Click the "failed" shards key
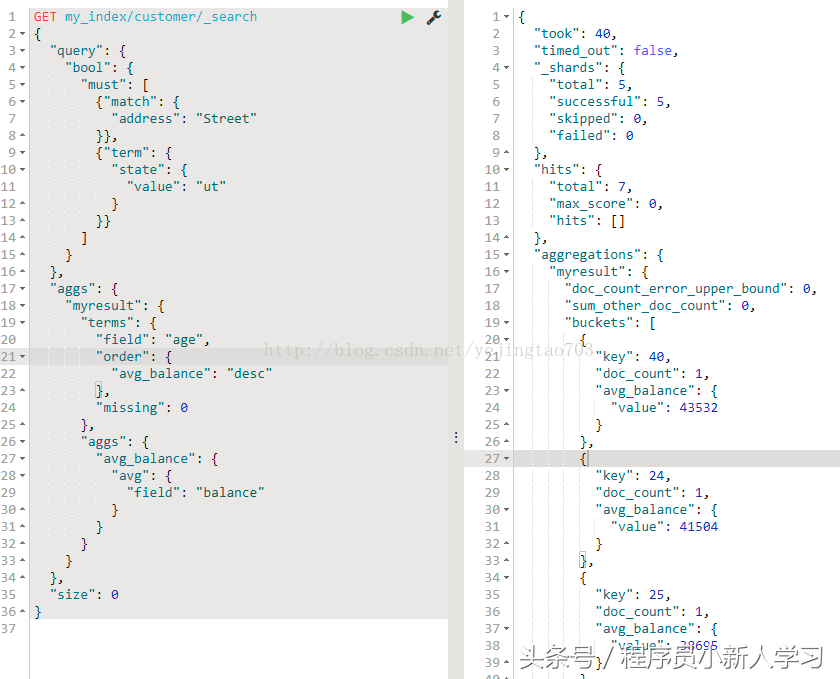 pos(580,136)
